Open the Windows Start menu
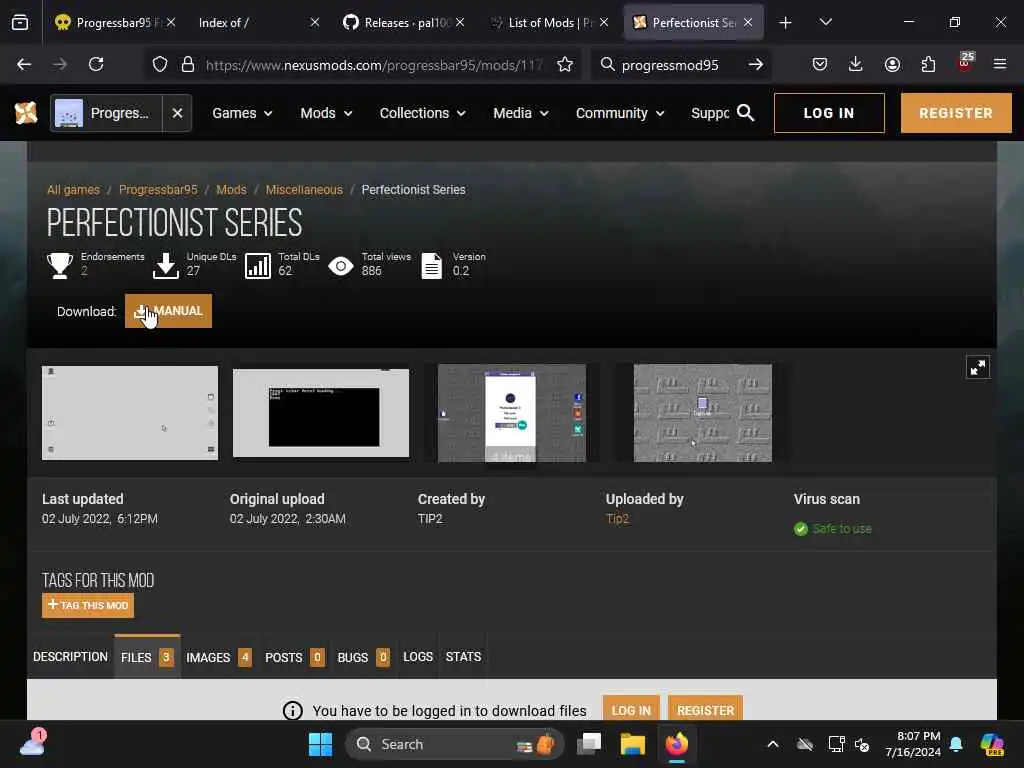Screen dimensions: 1024x768 tap(320, 744)
